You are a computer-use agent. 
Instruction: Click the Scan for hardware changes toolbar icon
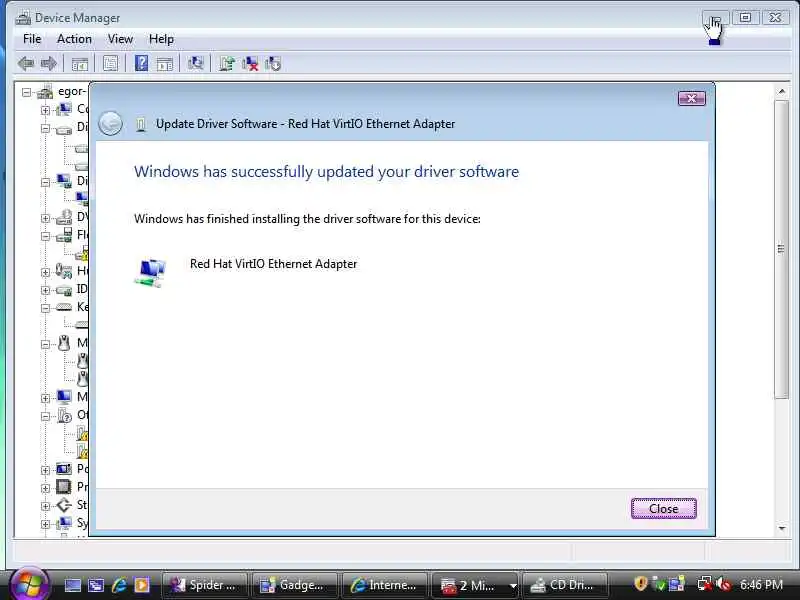click(x=195, y=63)
